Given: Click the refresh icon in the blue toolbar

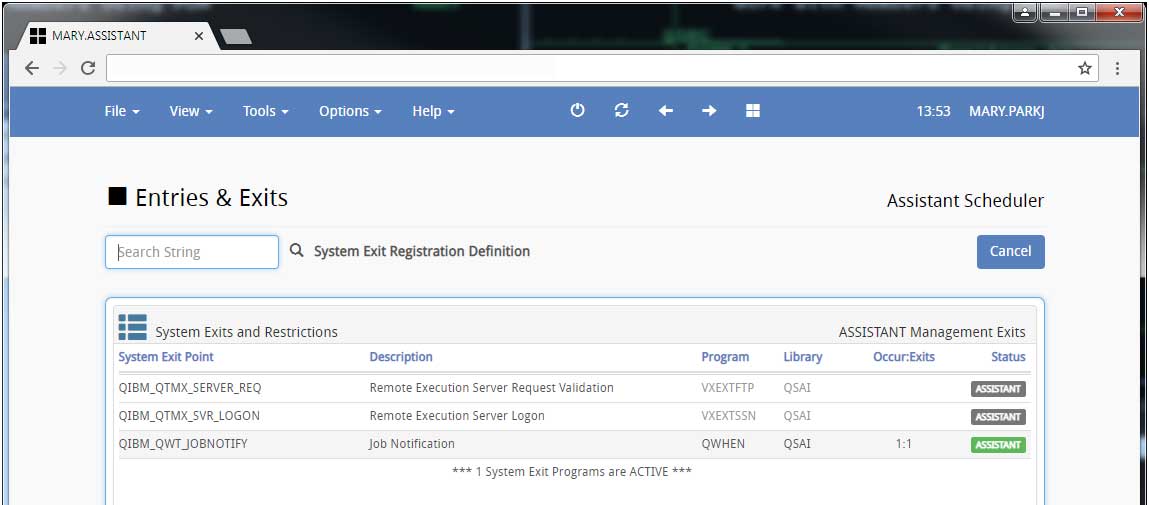Looking at the screenshot, I should click(621, 111).
